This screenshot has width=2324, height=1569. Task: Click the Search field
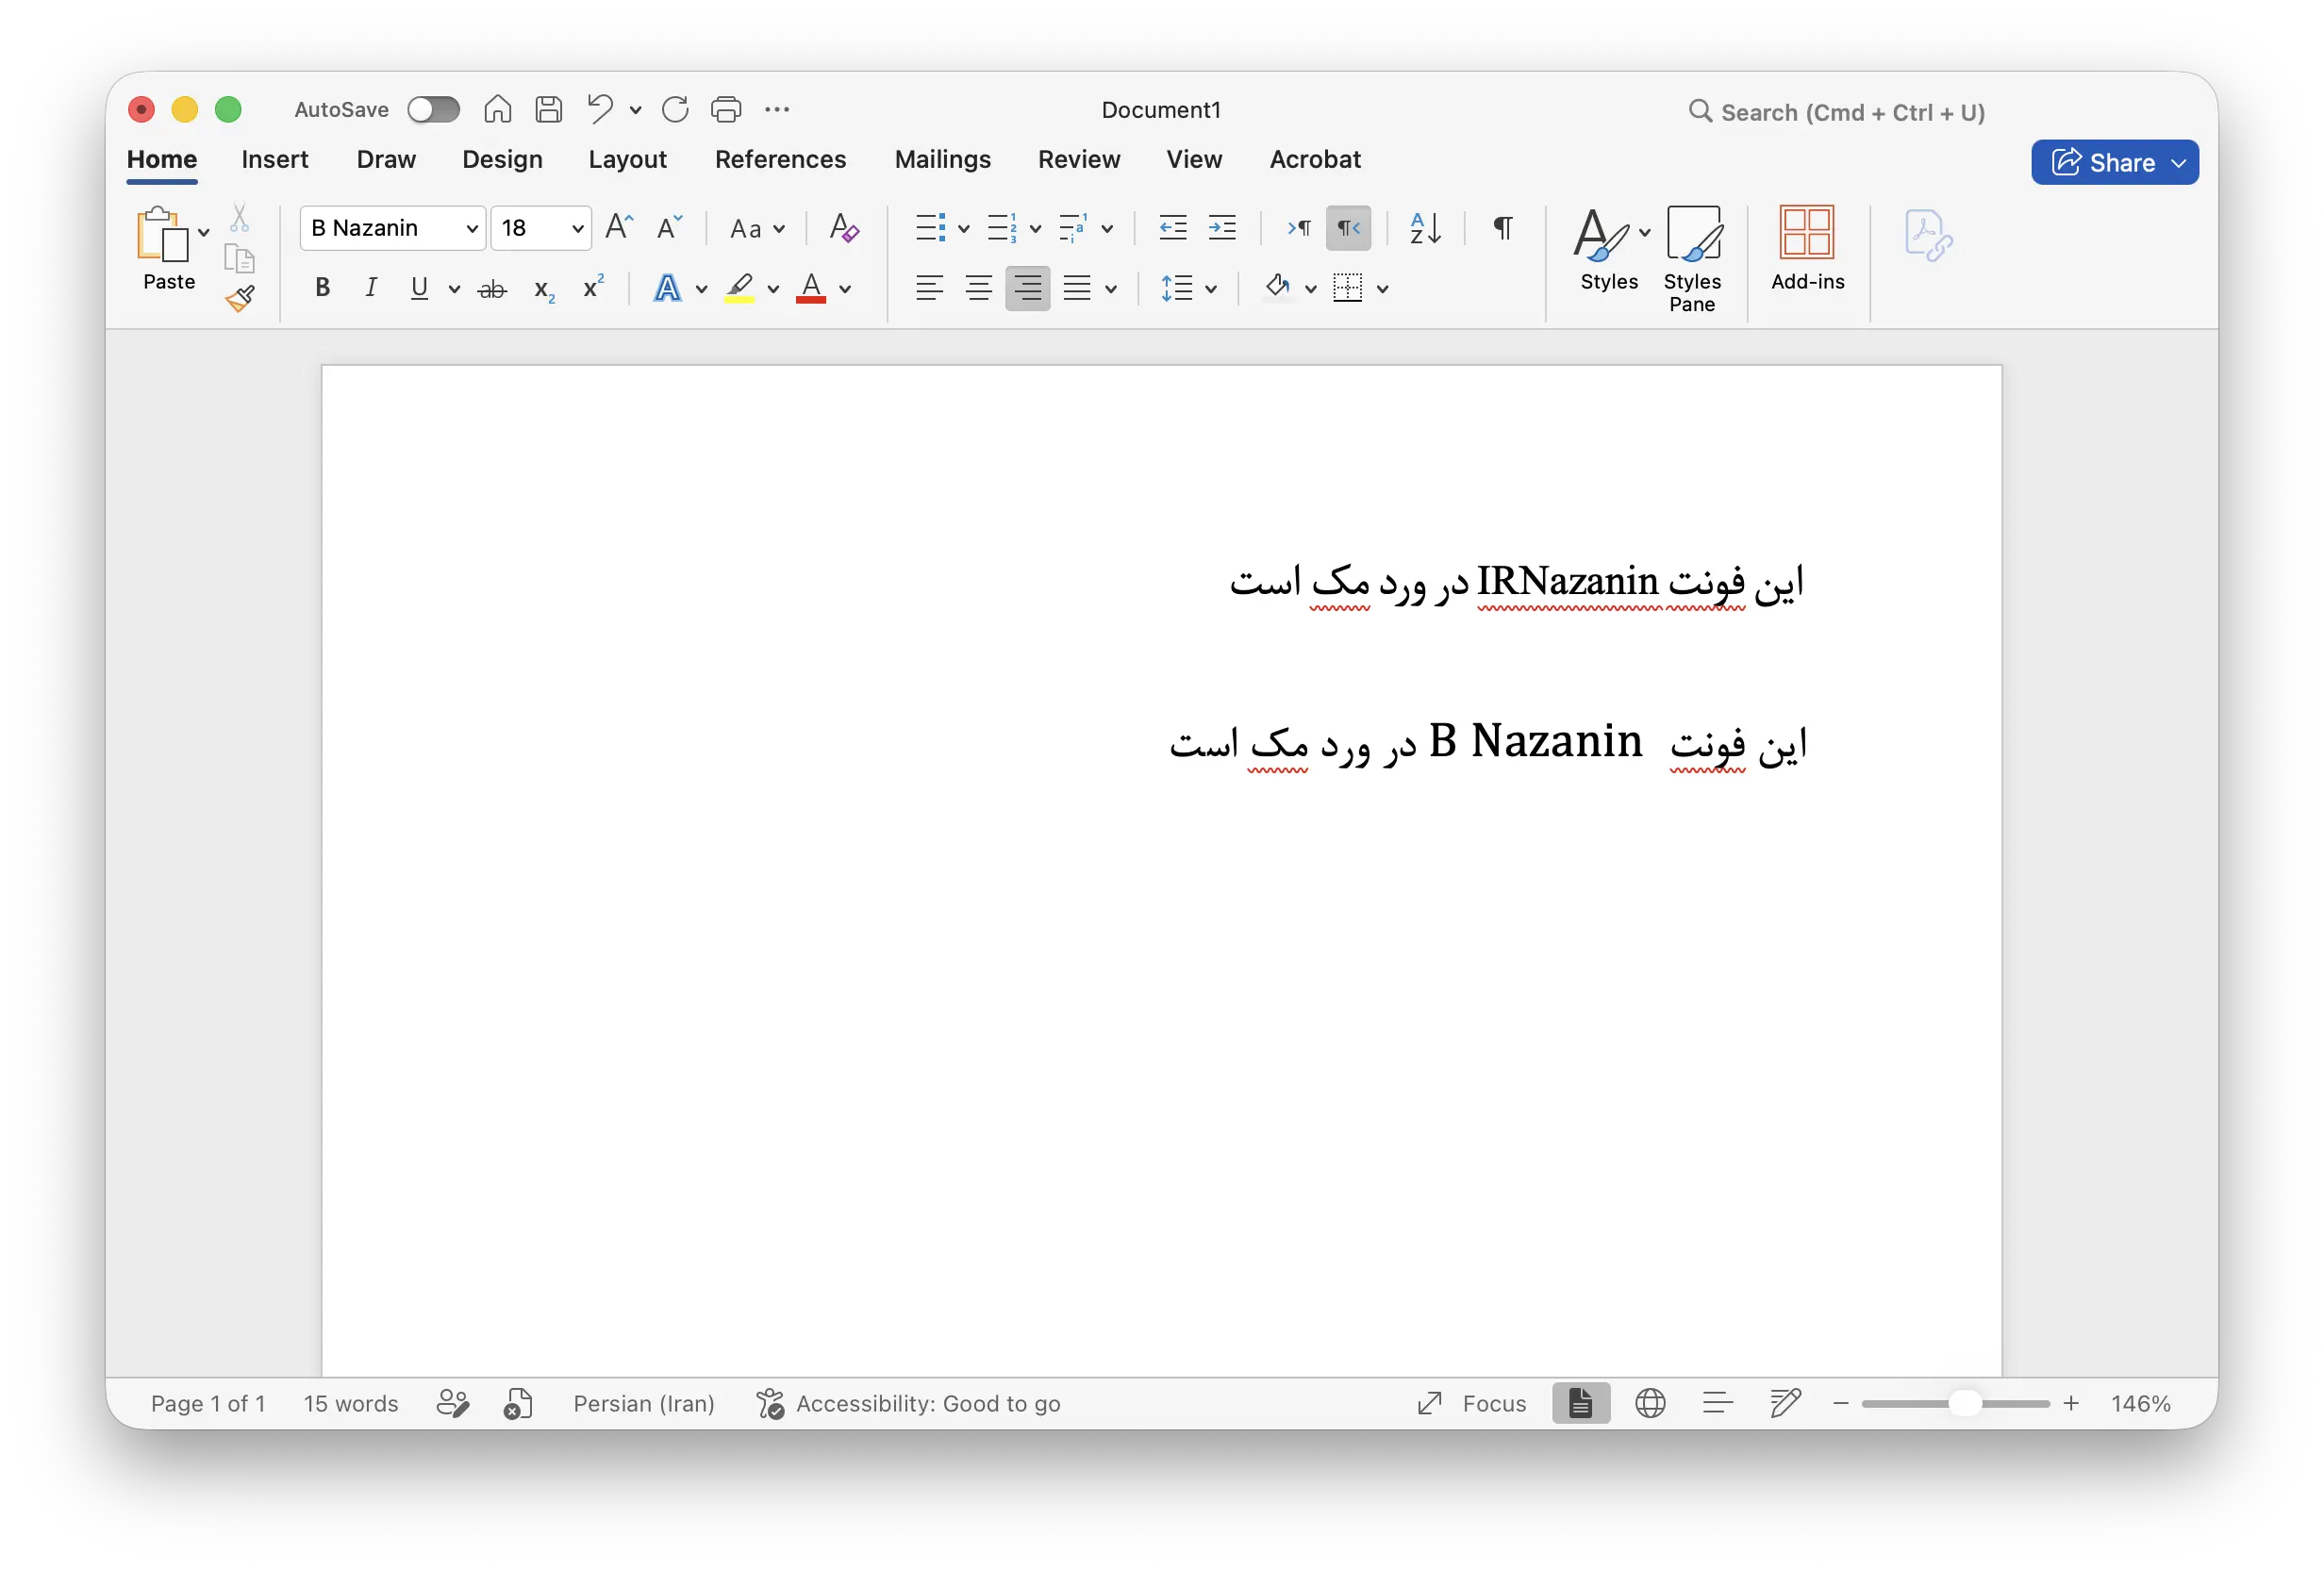pyautogui.click(x=1836, y=112)
